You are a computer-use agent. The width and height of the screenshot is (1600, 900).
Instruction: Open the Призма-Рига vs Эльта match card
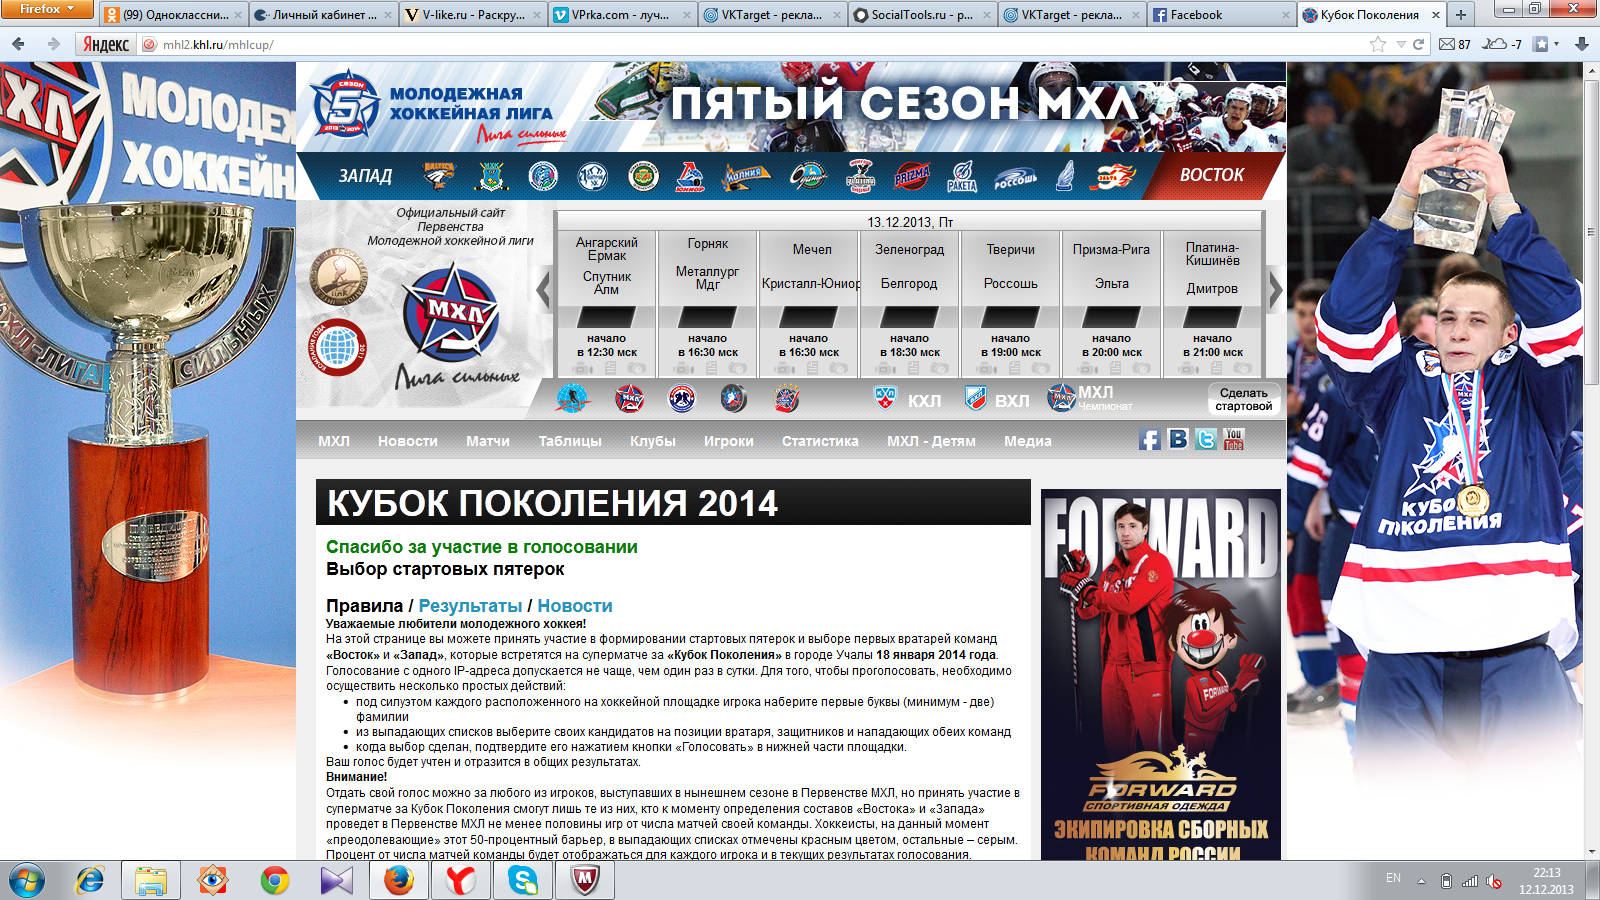click(1111, 304)
